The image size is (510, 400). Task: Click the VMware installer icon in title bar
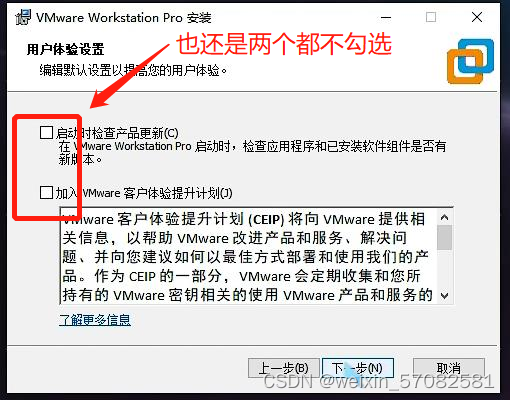click(x=23, y=17)
